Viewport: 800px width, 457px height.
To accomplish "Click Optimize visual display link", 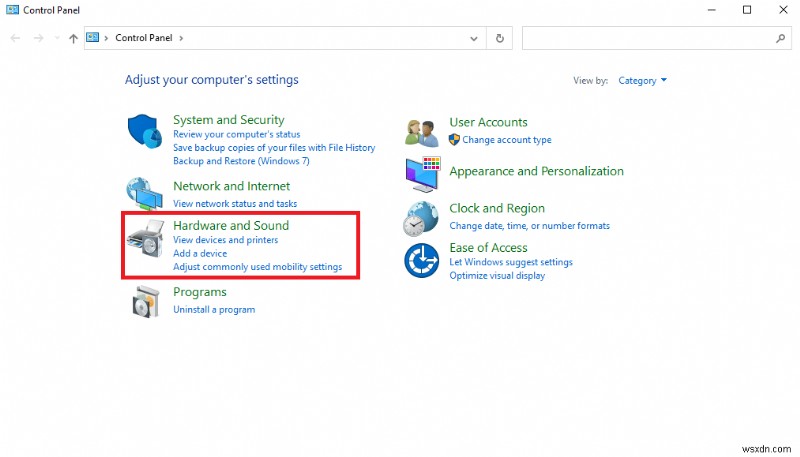I will pyautogui.click(x=497, y=276).
